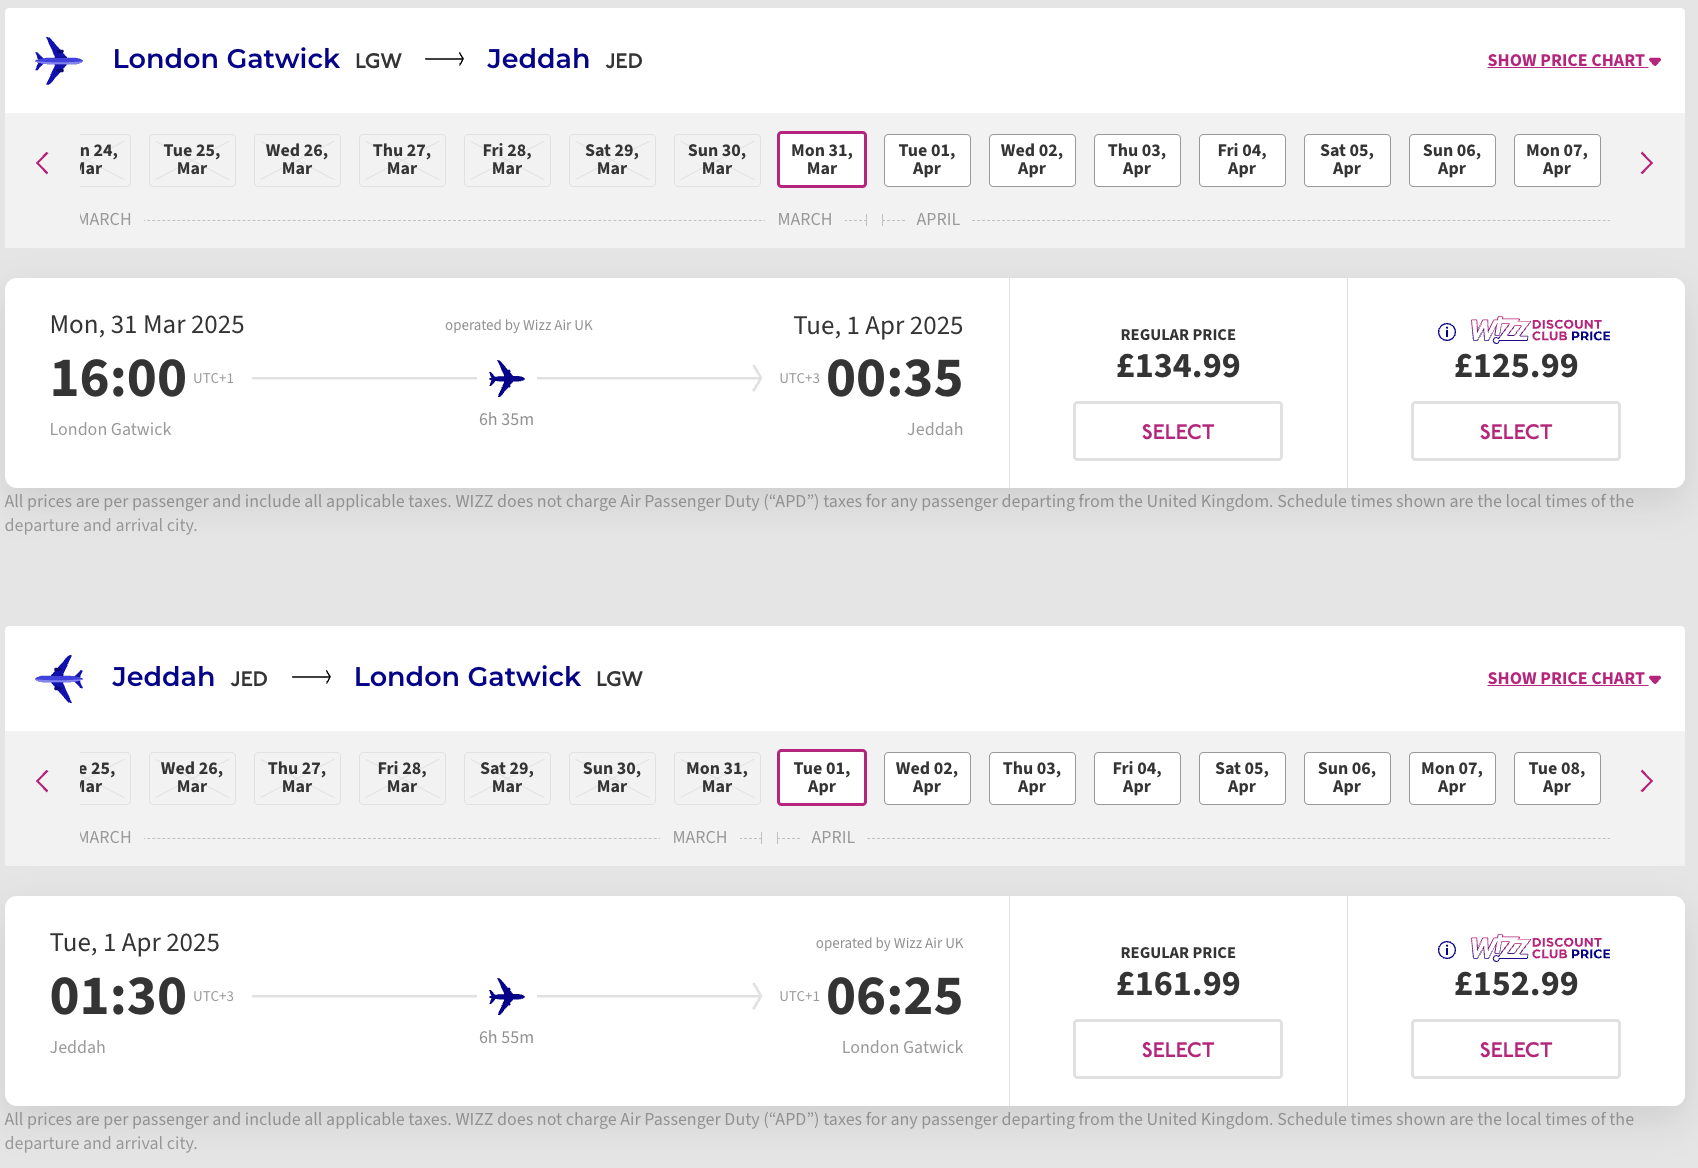Go to next return dates with right arrow
This screenshot has width=1698, height=1168.
pos(1646,781)
